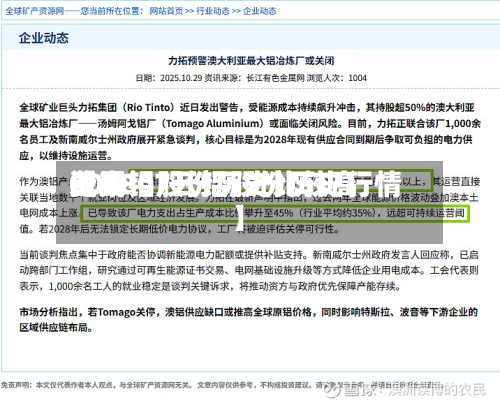Click the article title 力拓预警澳大利亚最大铝冶炼厂或关闭
500x405 pixels.
(251, 61)
